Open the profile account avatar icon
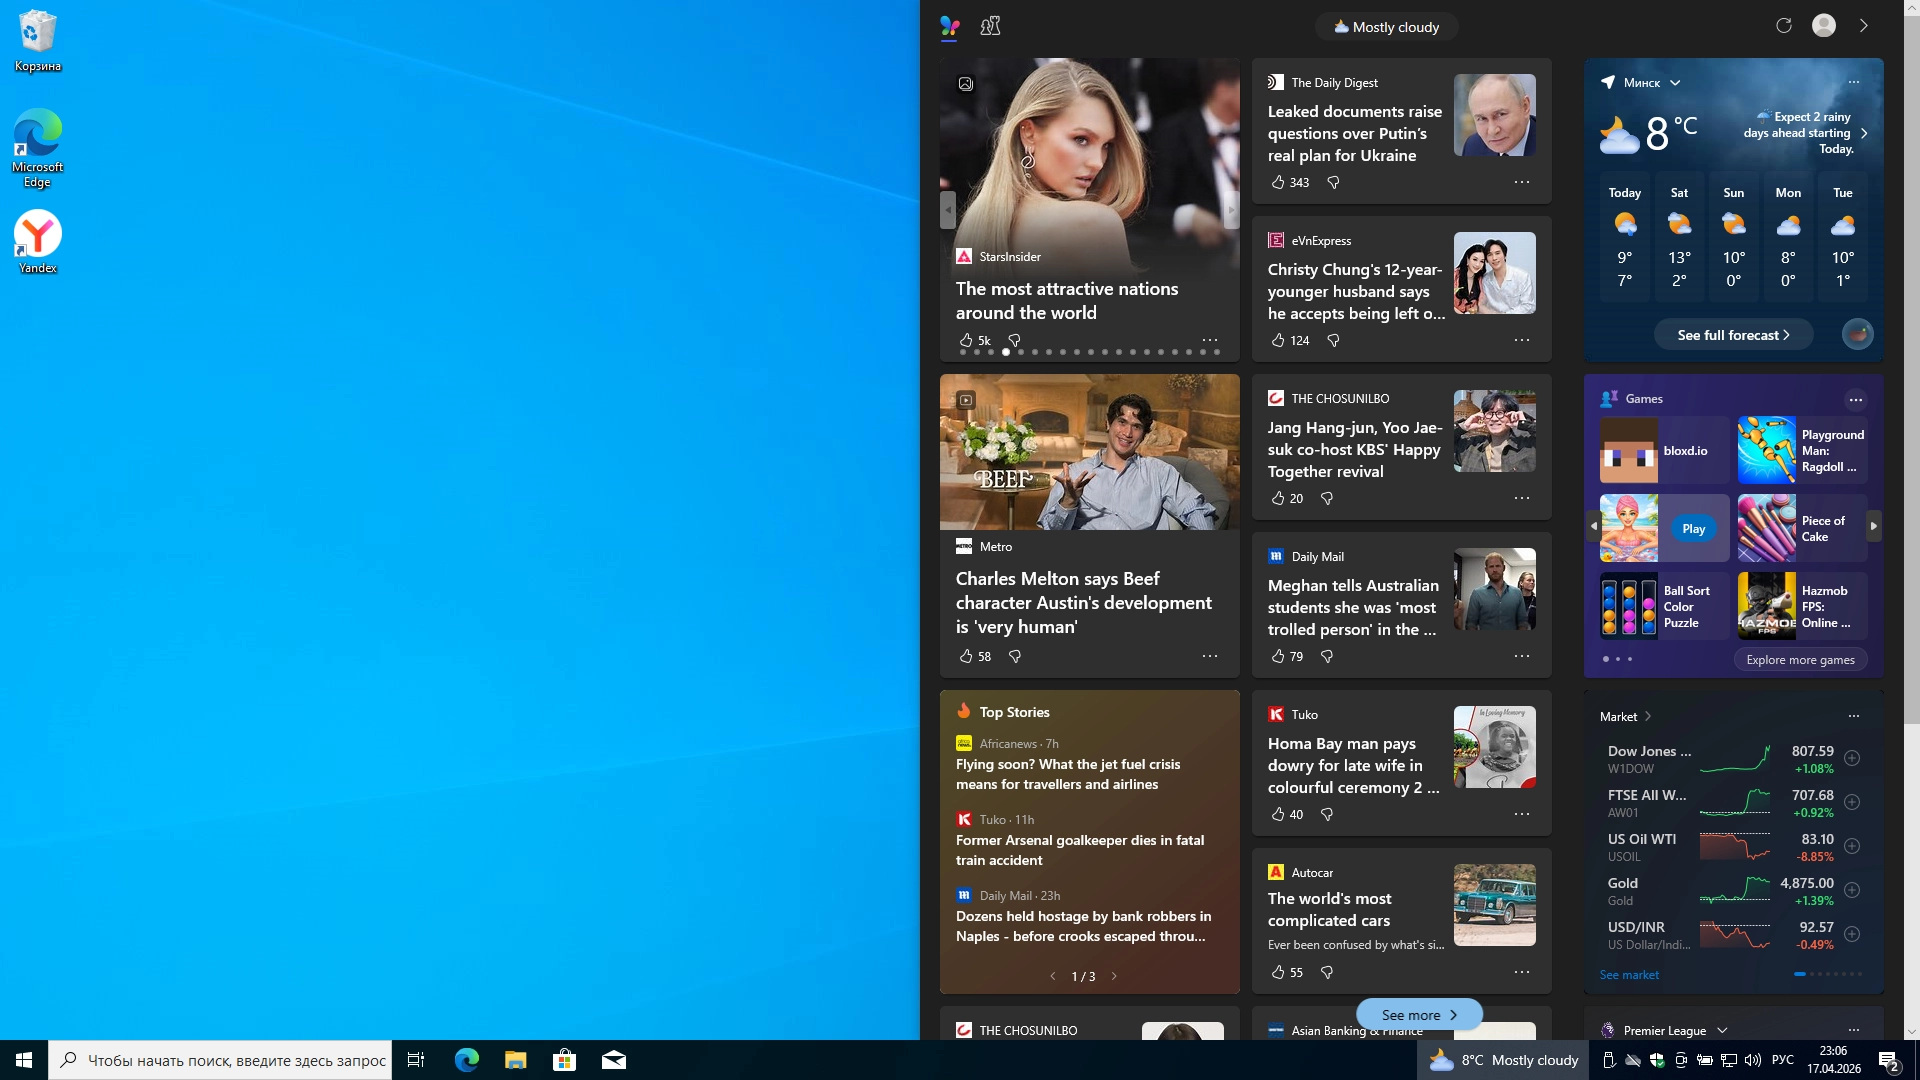 coord(1823,26)
